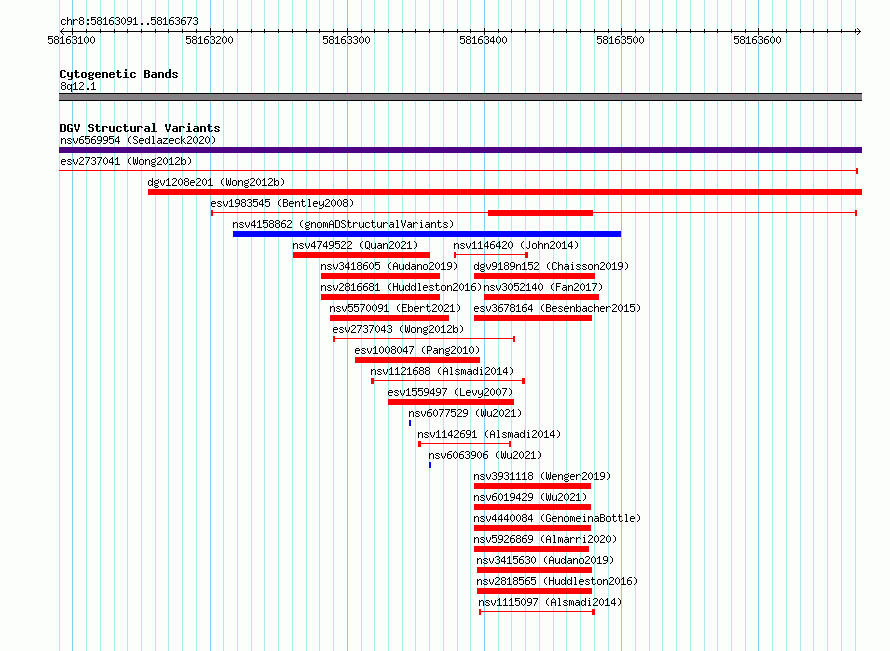Select red bar under nsv5570091 (Ebert2021)
This screenshot has width=890, height=651.
(389, 318)
